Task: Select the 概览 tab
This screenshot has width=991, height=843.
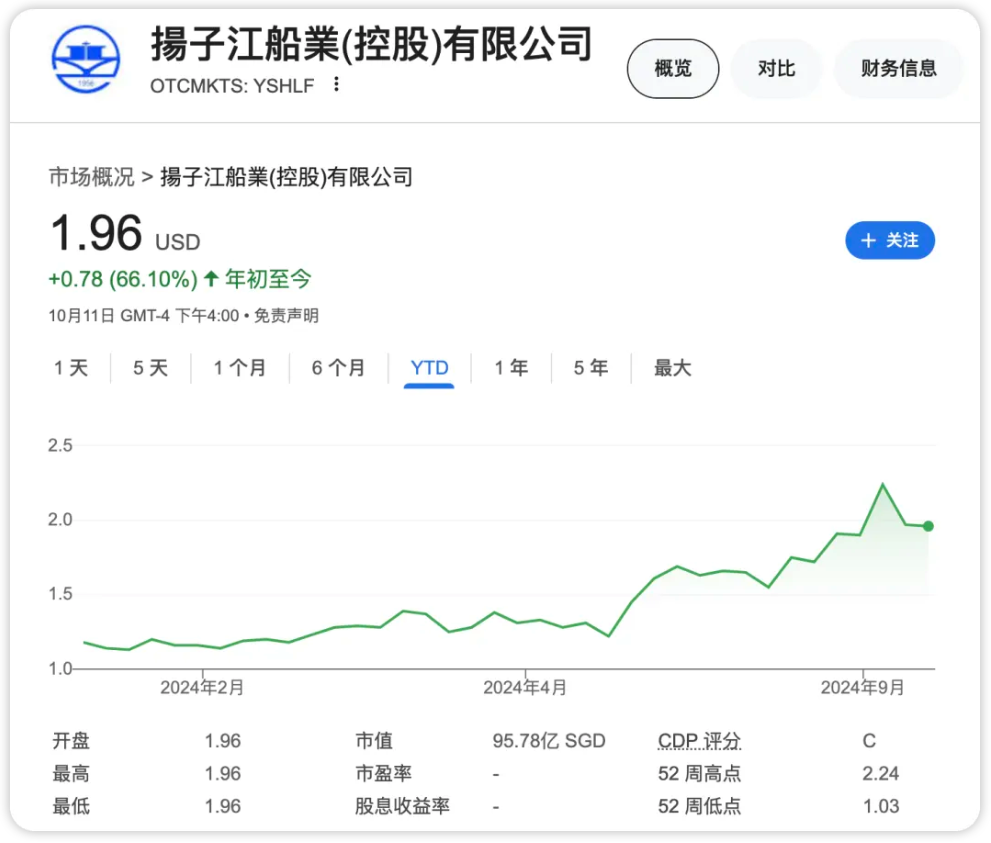Action: pyautogui.click(x=672, y=68)
